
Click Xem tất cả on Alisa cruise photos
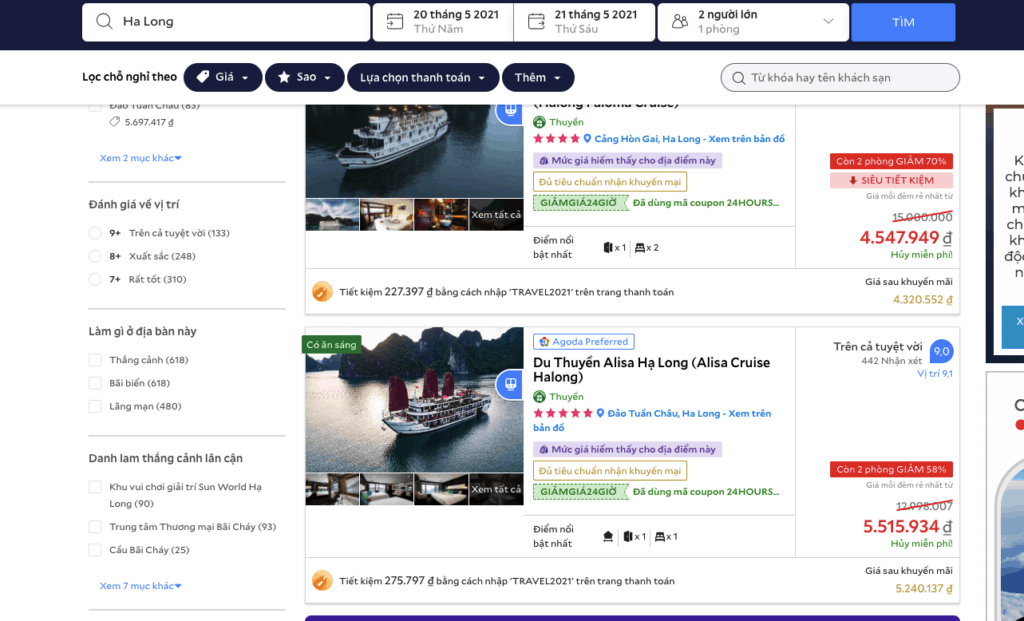(496, 489)
